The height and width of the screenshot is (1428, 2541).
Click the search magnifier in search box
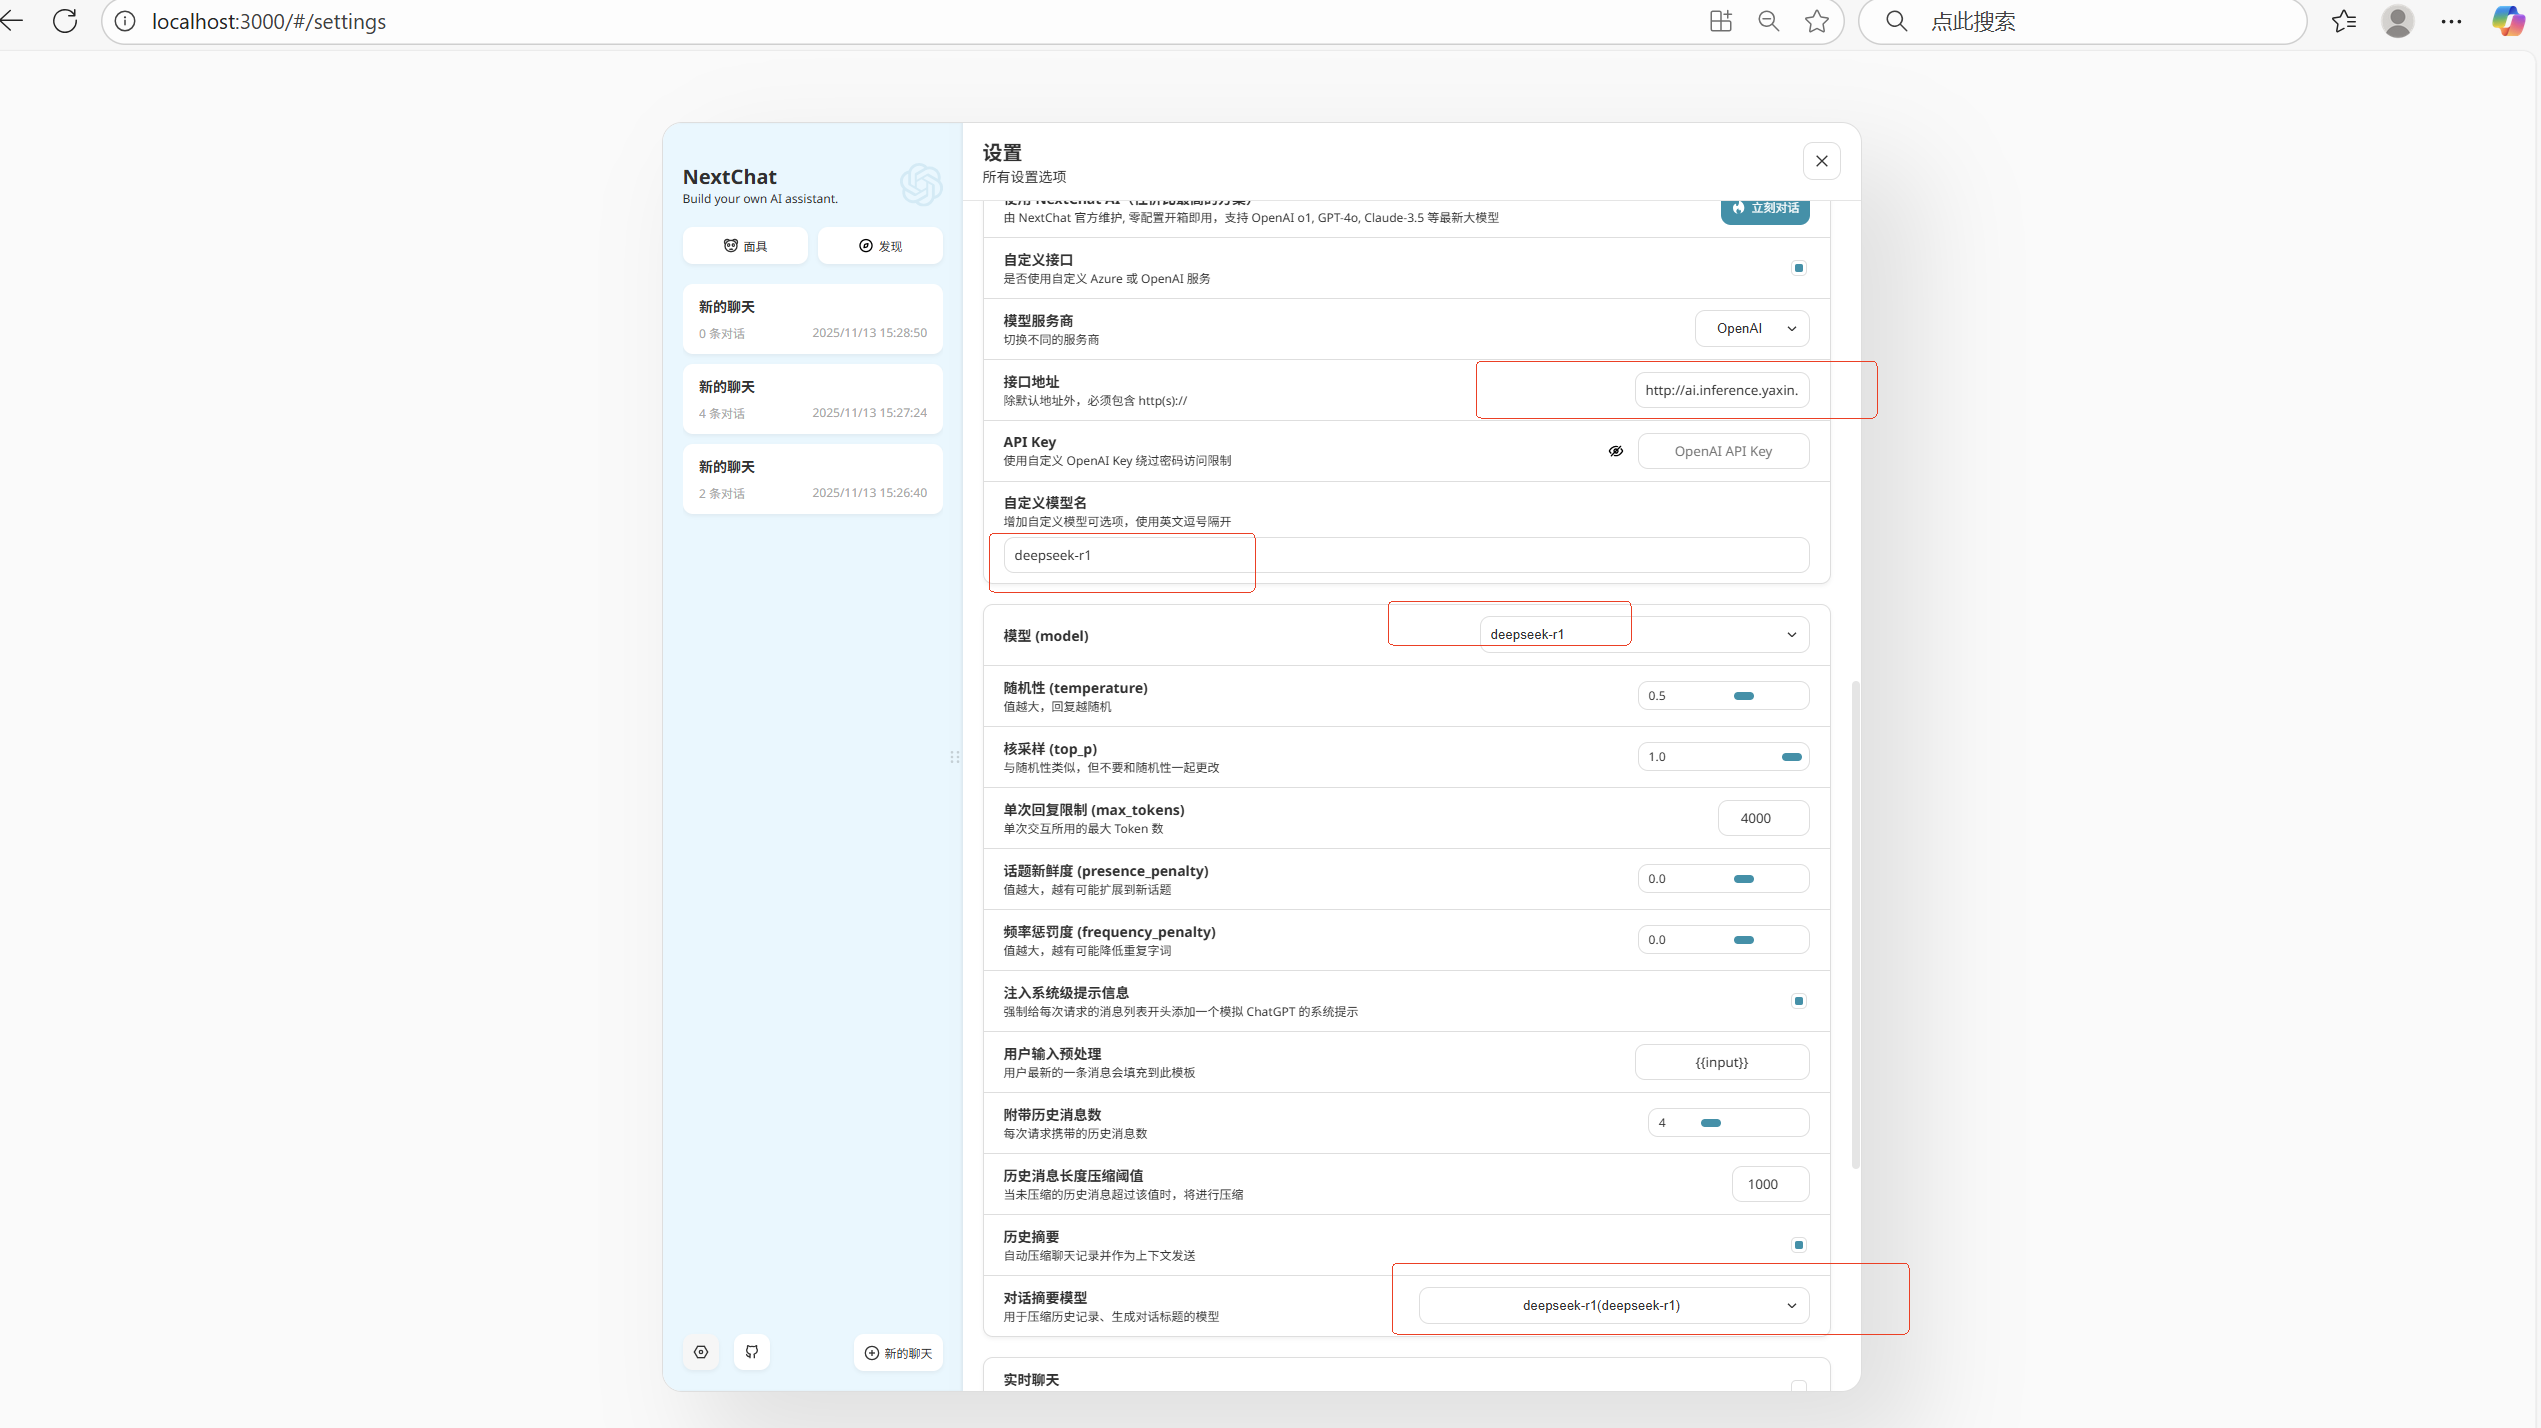[1896, 21]
